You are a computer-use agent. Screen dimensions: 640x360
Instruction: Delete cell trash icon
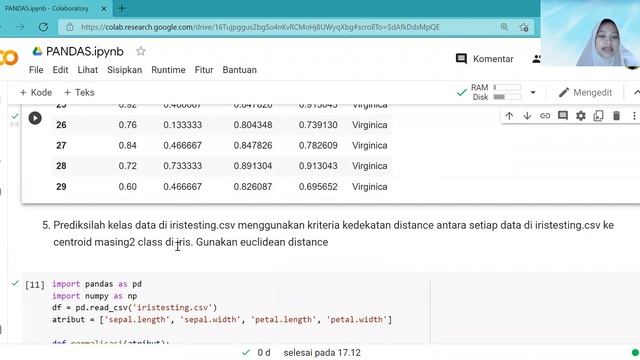coord(616,116)
